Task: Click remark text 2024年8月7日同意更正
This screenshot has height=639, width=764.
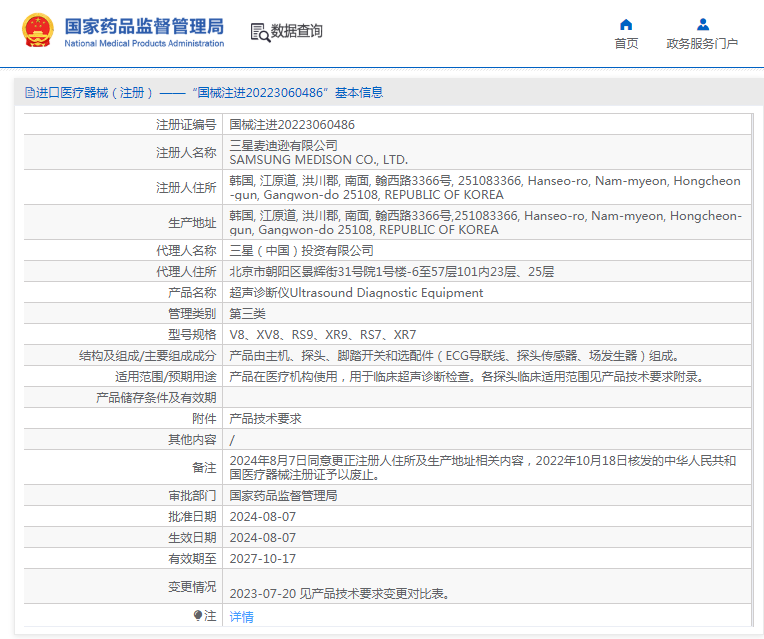Action: [x=482, y=467]
